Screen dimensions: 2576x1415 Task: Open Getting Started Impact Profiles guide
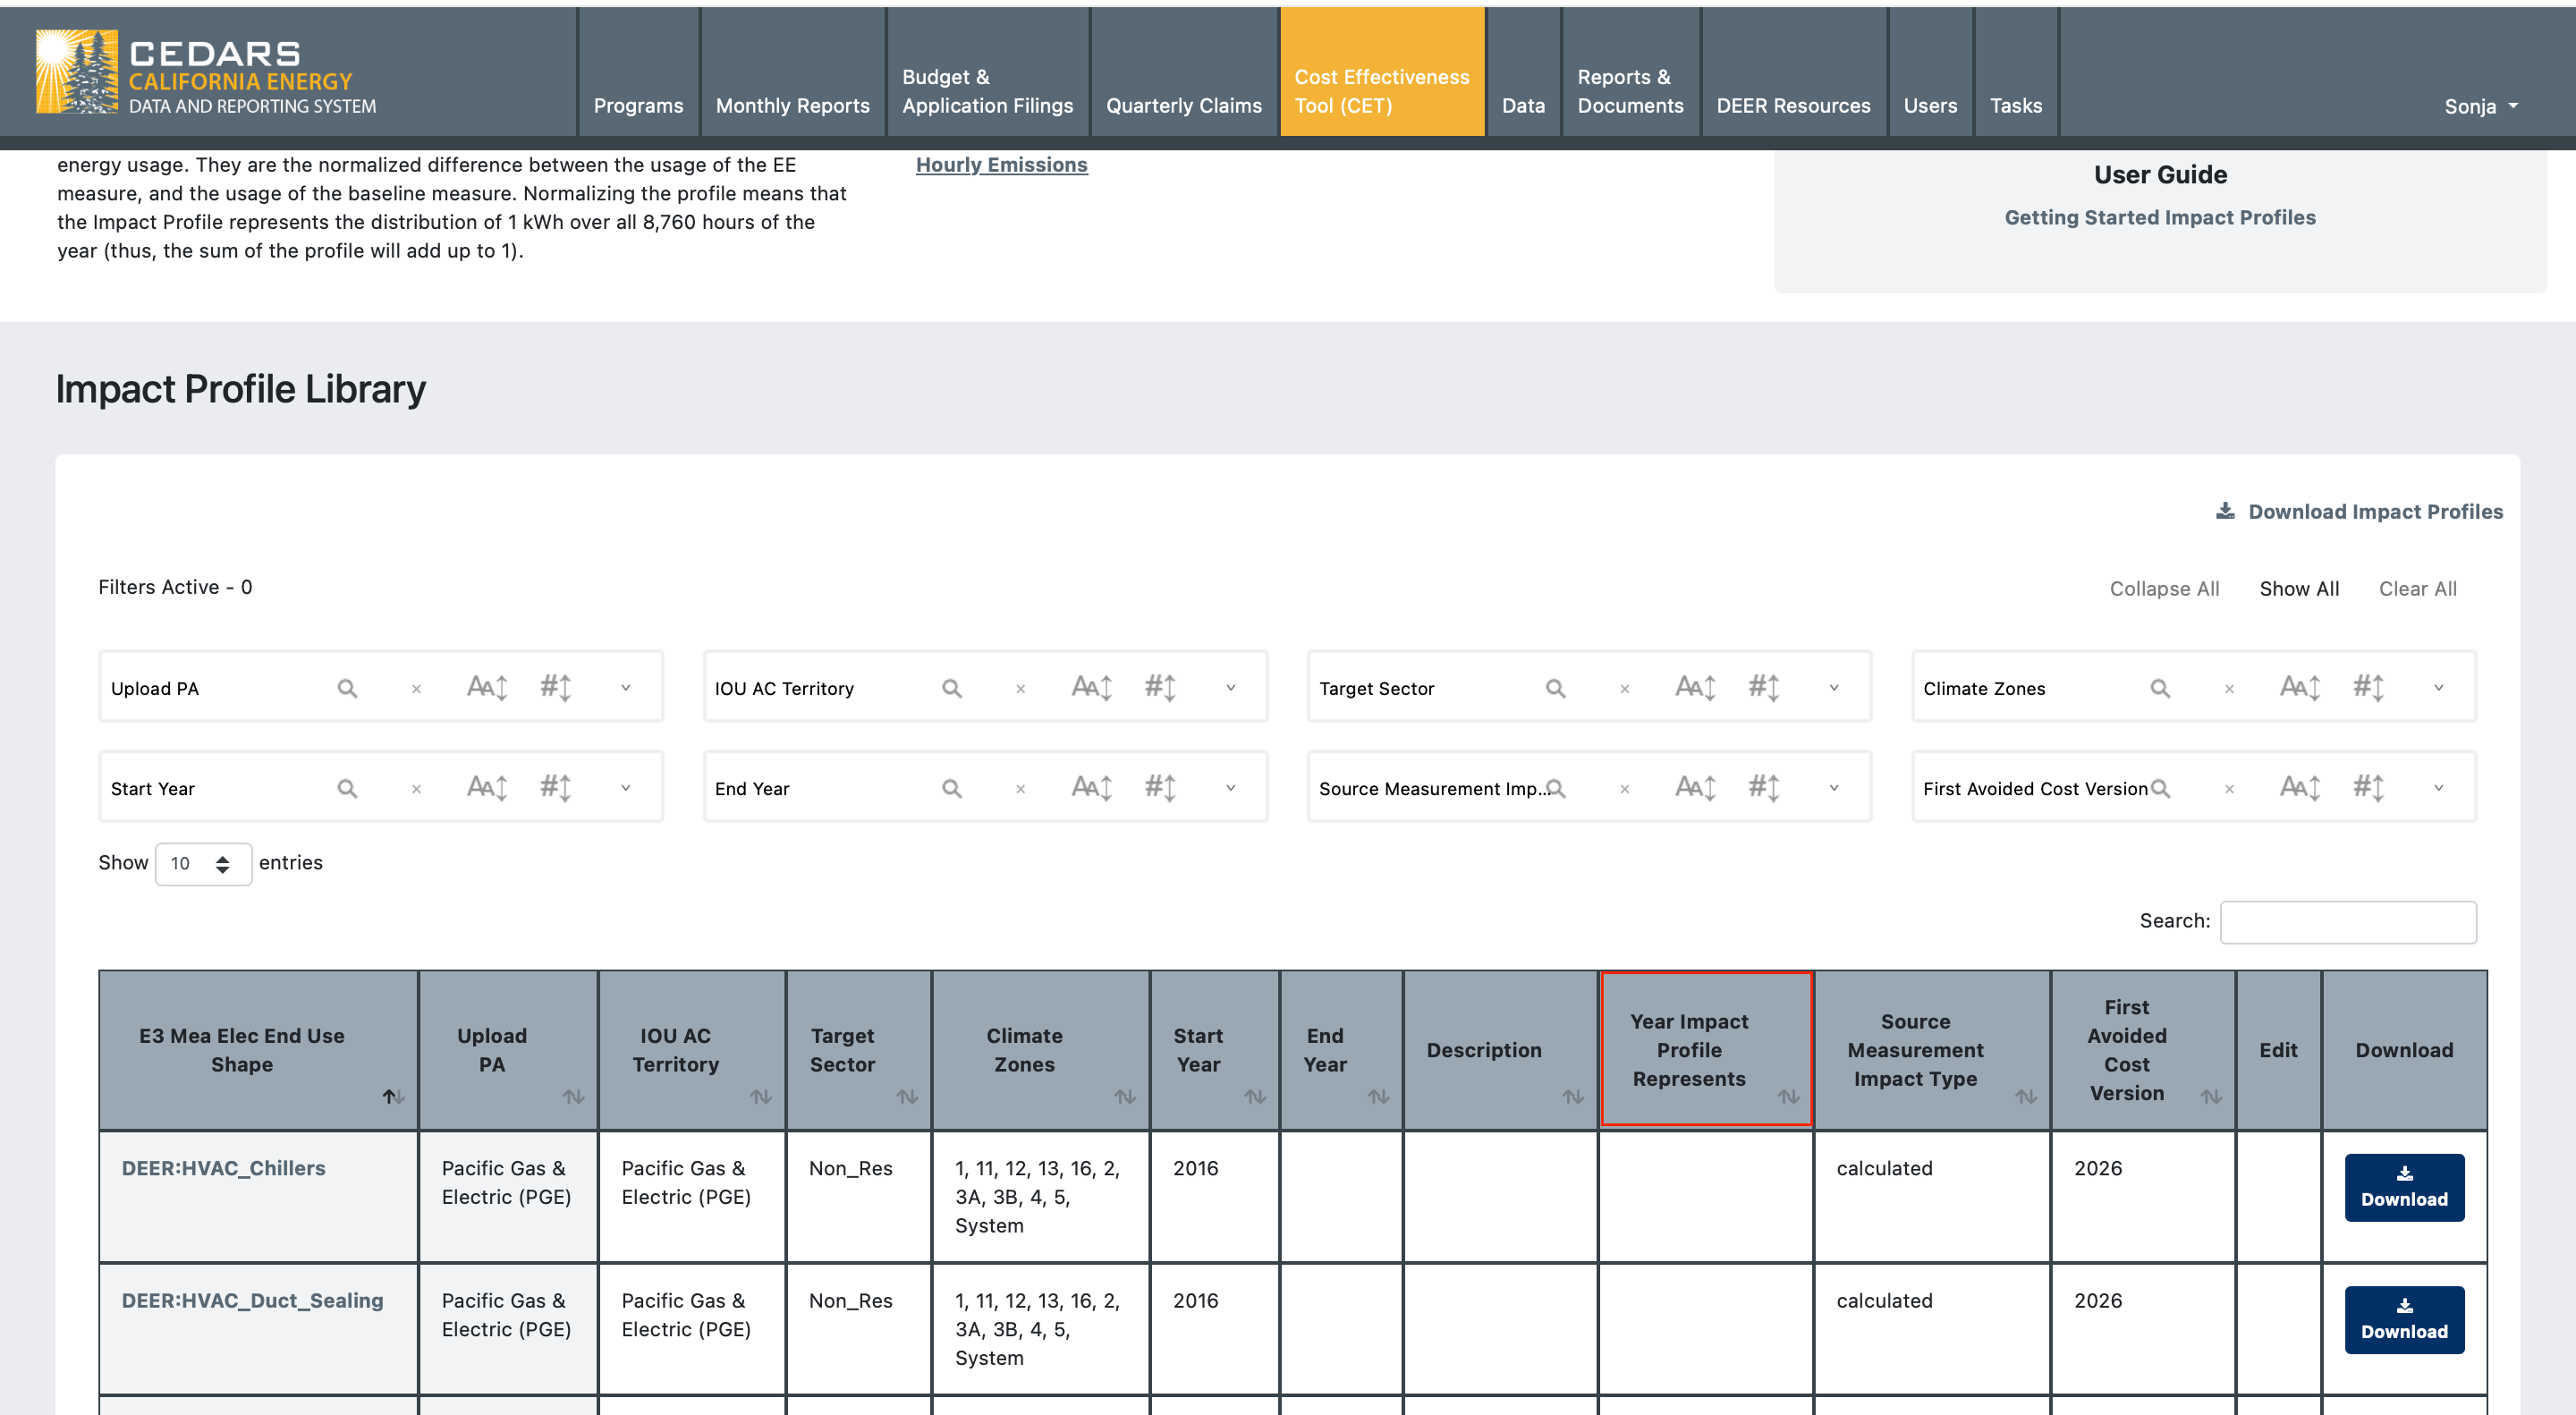pyautogui.click(x=2159, y=218)
